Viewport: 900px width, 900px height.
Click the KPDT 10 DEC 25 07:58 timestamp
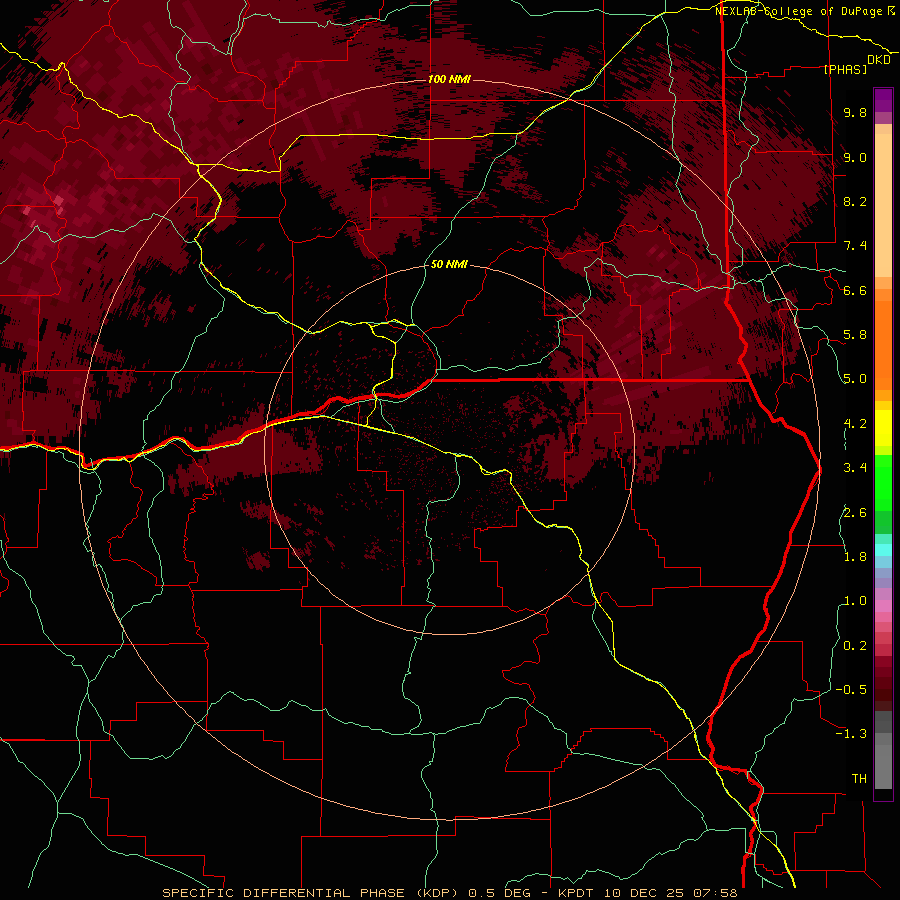point(647,893)
